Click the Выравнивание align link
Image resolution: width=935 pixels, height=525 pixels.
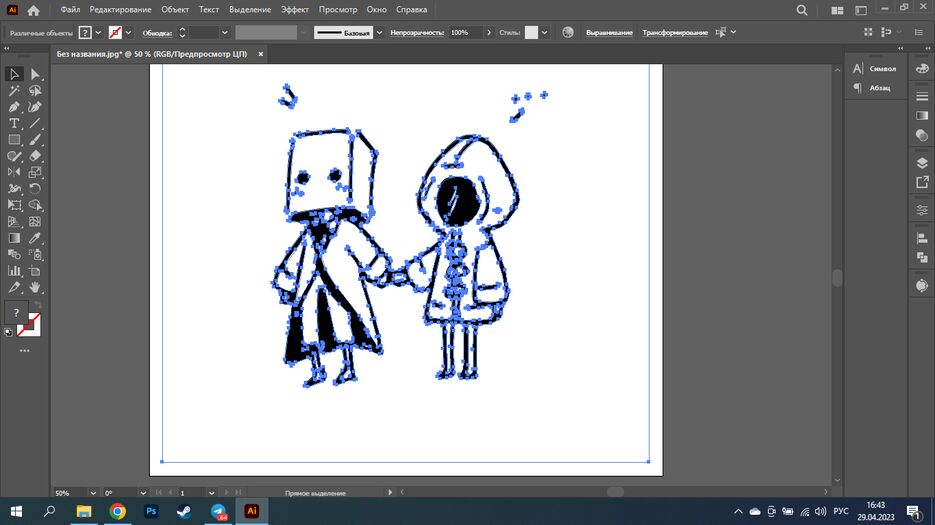click(x=609, y=33)
